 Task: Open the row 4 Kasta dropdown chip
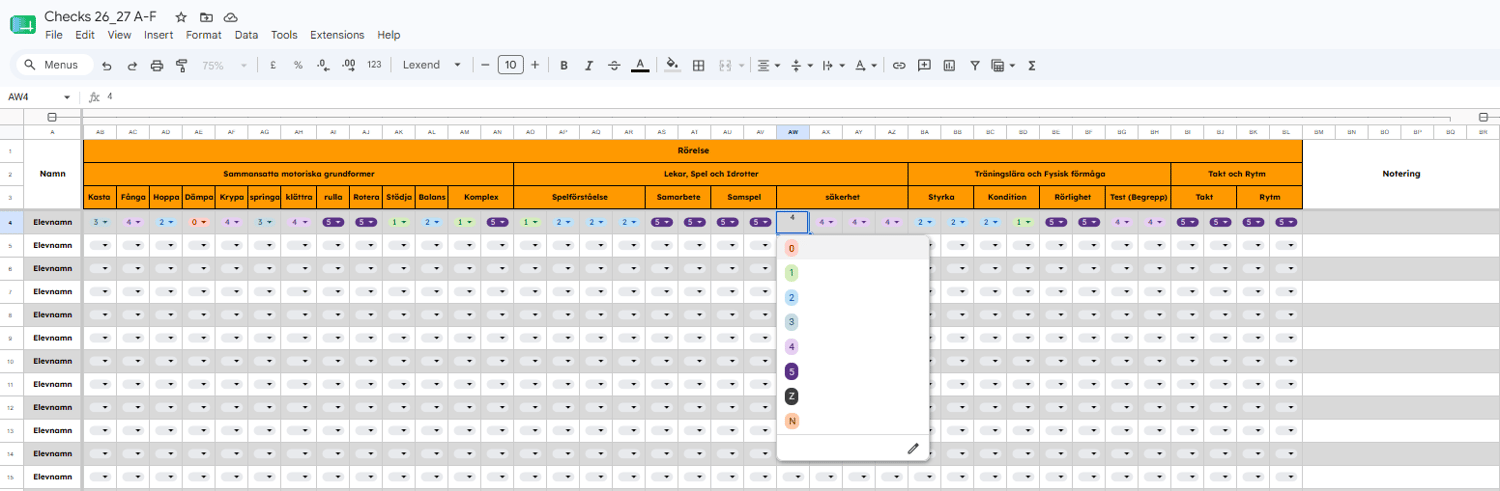pyautogui.click(x=99, y=222)
